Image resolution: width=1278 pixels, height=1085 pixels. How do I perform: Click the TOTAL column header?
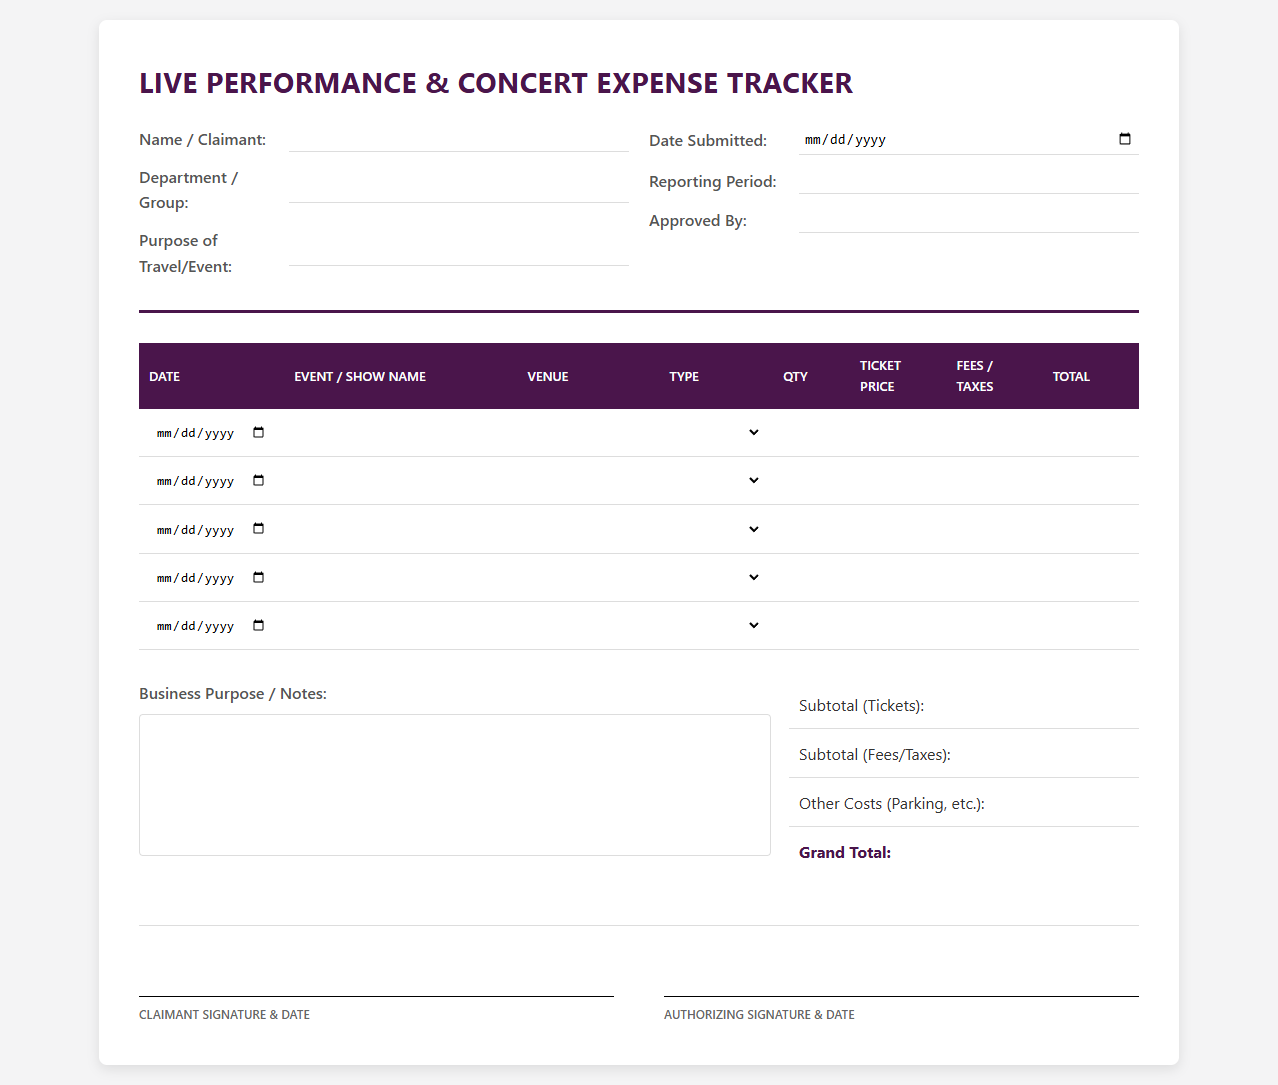click(x=1071, y=377)
